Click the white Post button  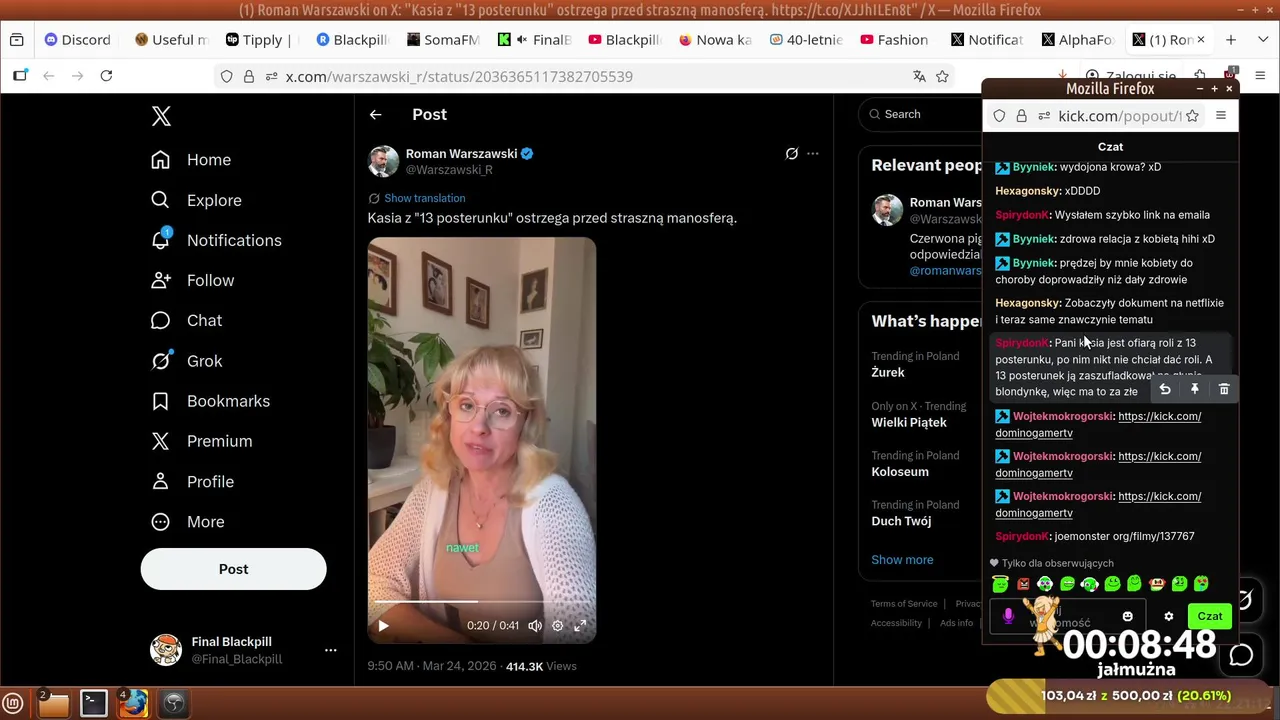pos(233,569)
